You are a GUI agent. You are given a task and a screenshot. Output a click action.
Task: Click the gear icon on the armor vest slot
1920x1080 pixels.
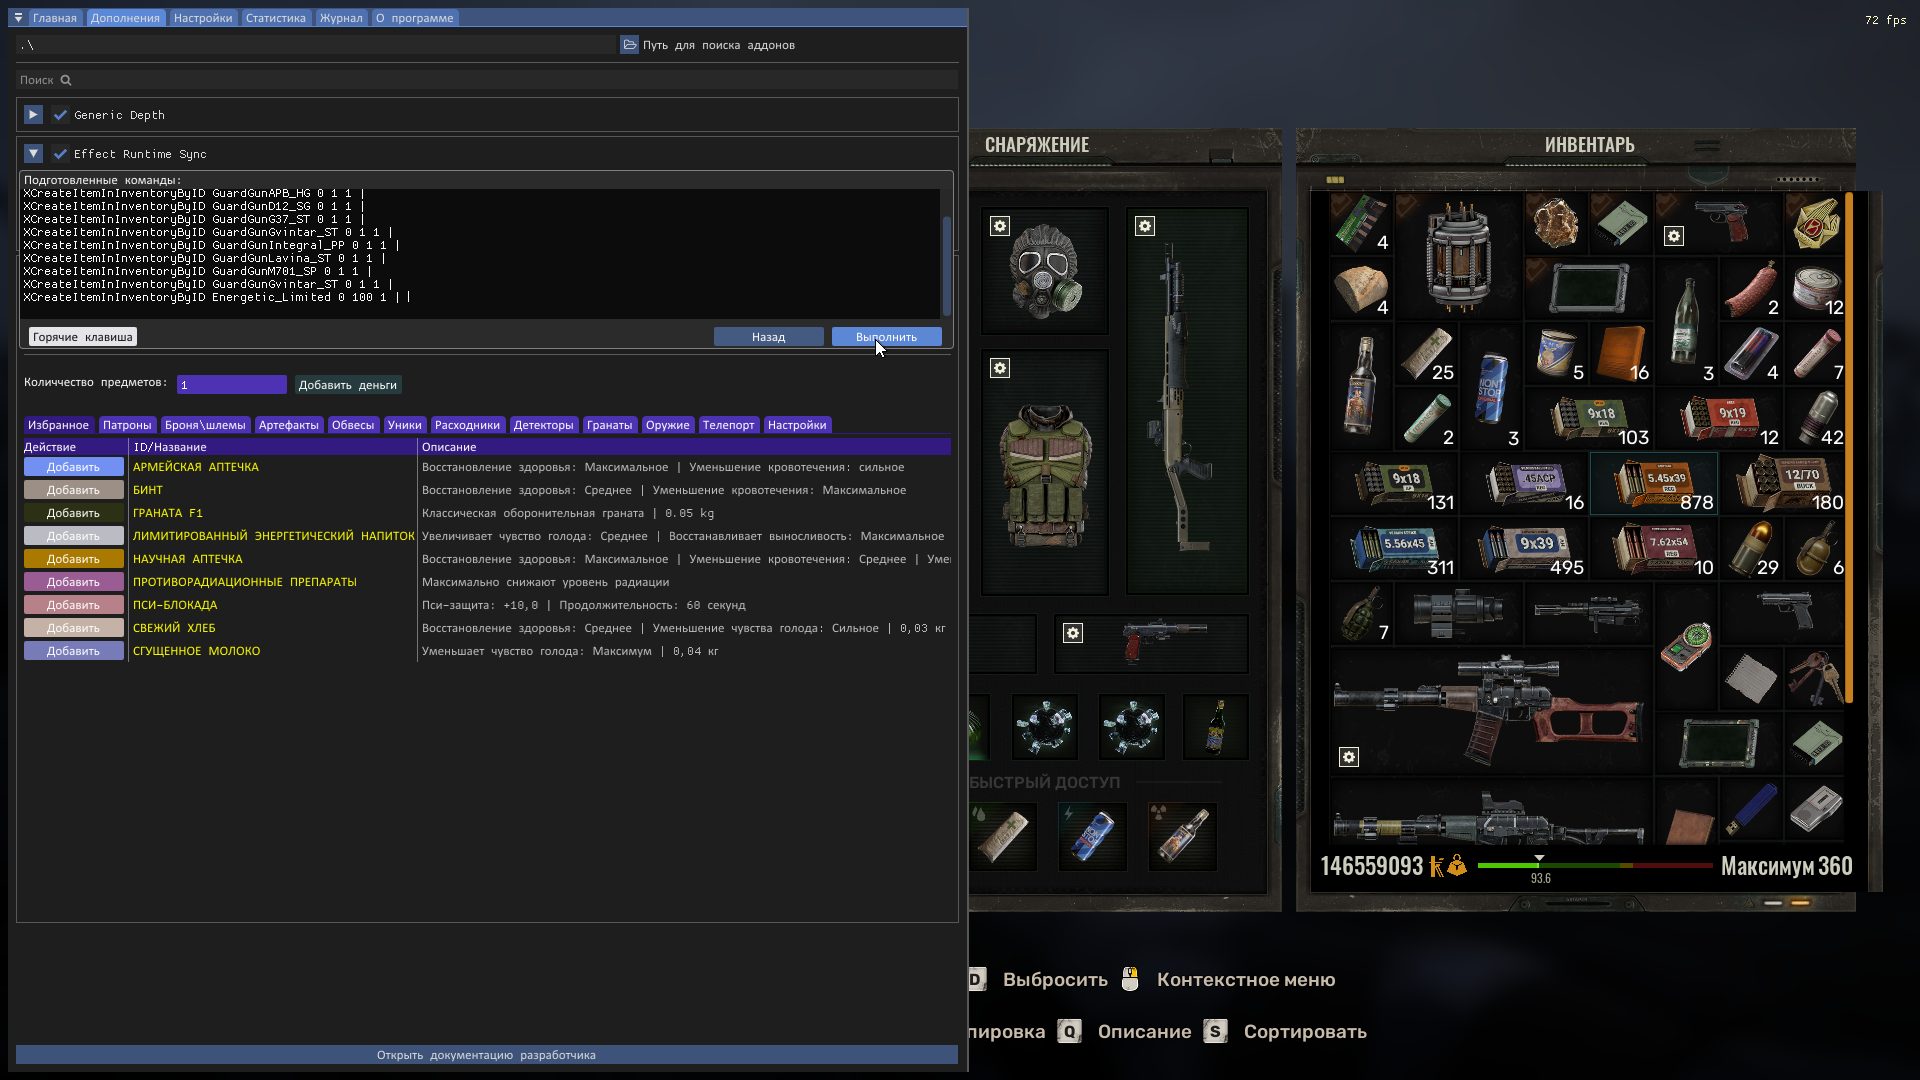(1000, 368)
